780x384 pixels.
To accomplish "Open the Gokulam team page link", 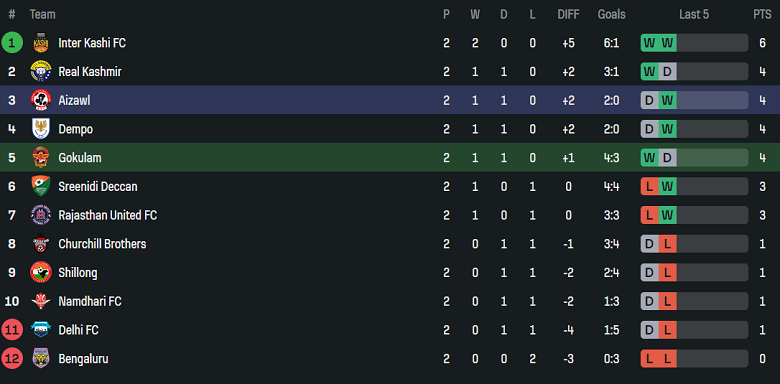I will click(80, 158).
